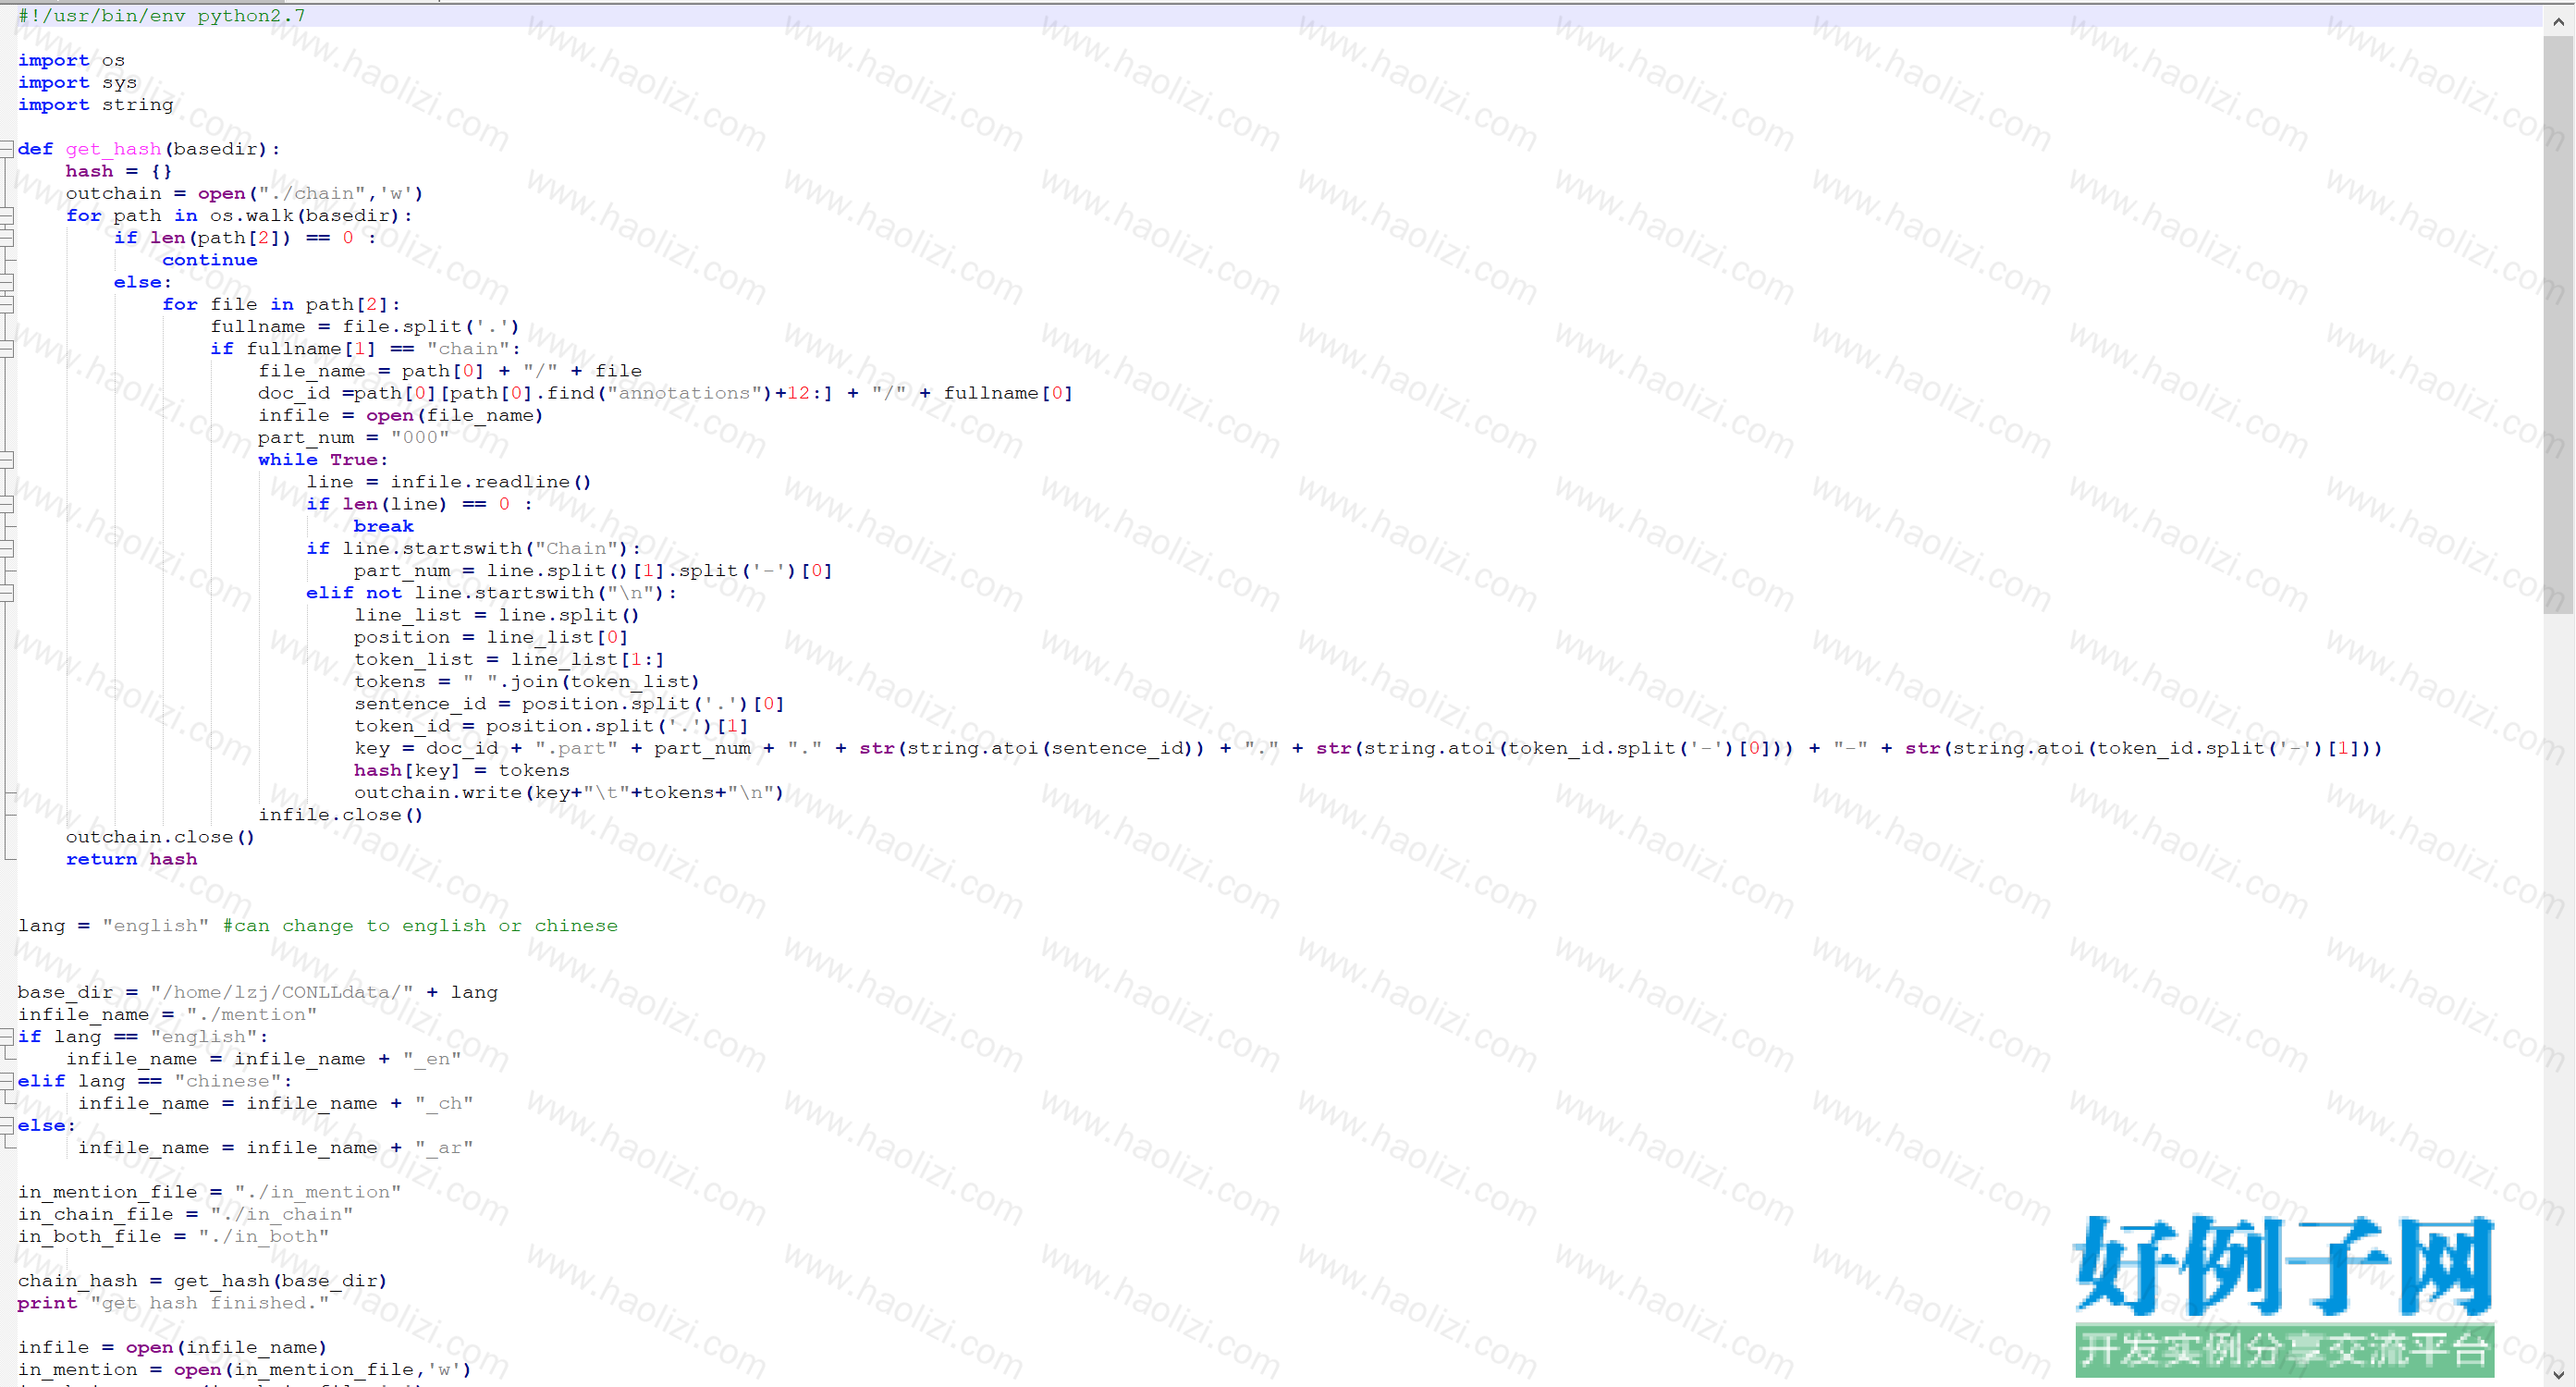Click the 'import os' line
Screen dimensions: 2576x1387
click(71, 61)
